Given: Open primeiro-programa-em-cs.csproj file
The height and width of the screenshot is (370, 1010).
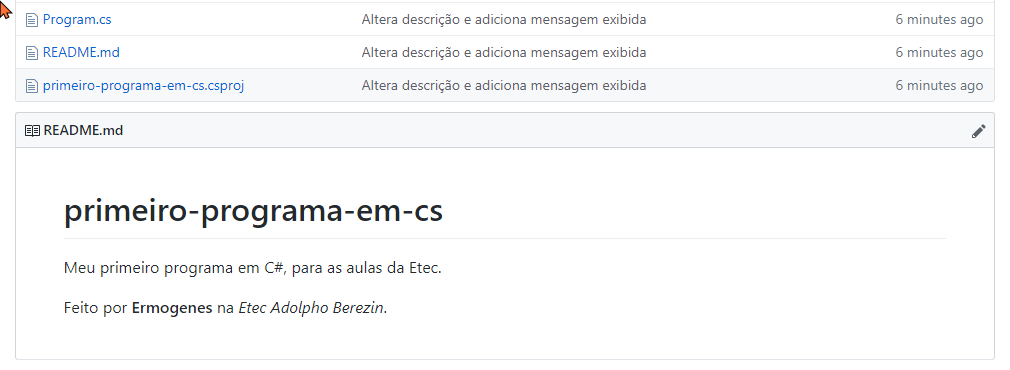Looking at the screenshot, I should coord(143,86).
